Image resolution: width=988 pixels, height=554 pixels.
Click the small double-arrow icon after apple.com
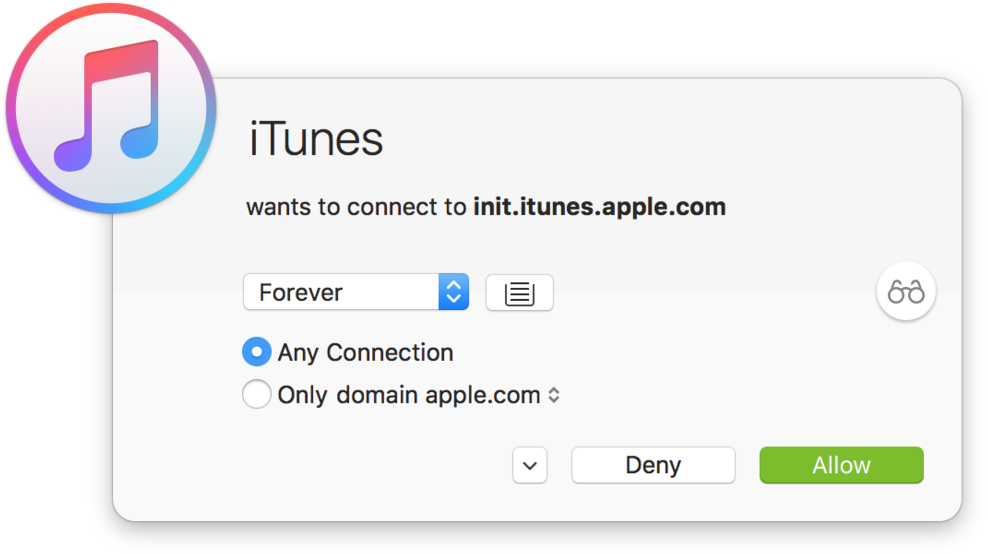coord(553,395)
